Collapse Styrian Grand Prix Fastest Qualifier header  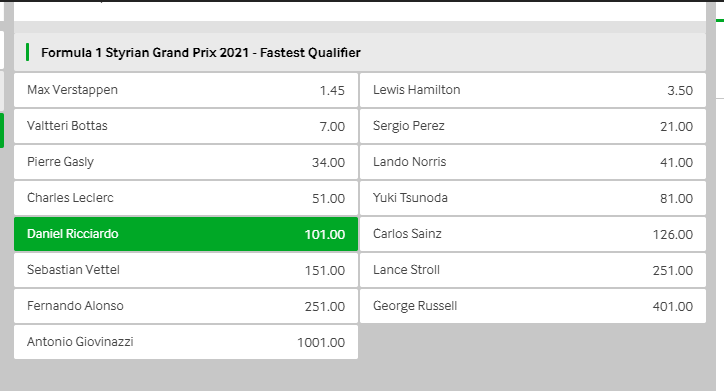(360, 52)
